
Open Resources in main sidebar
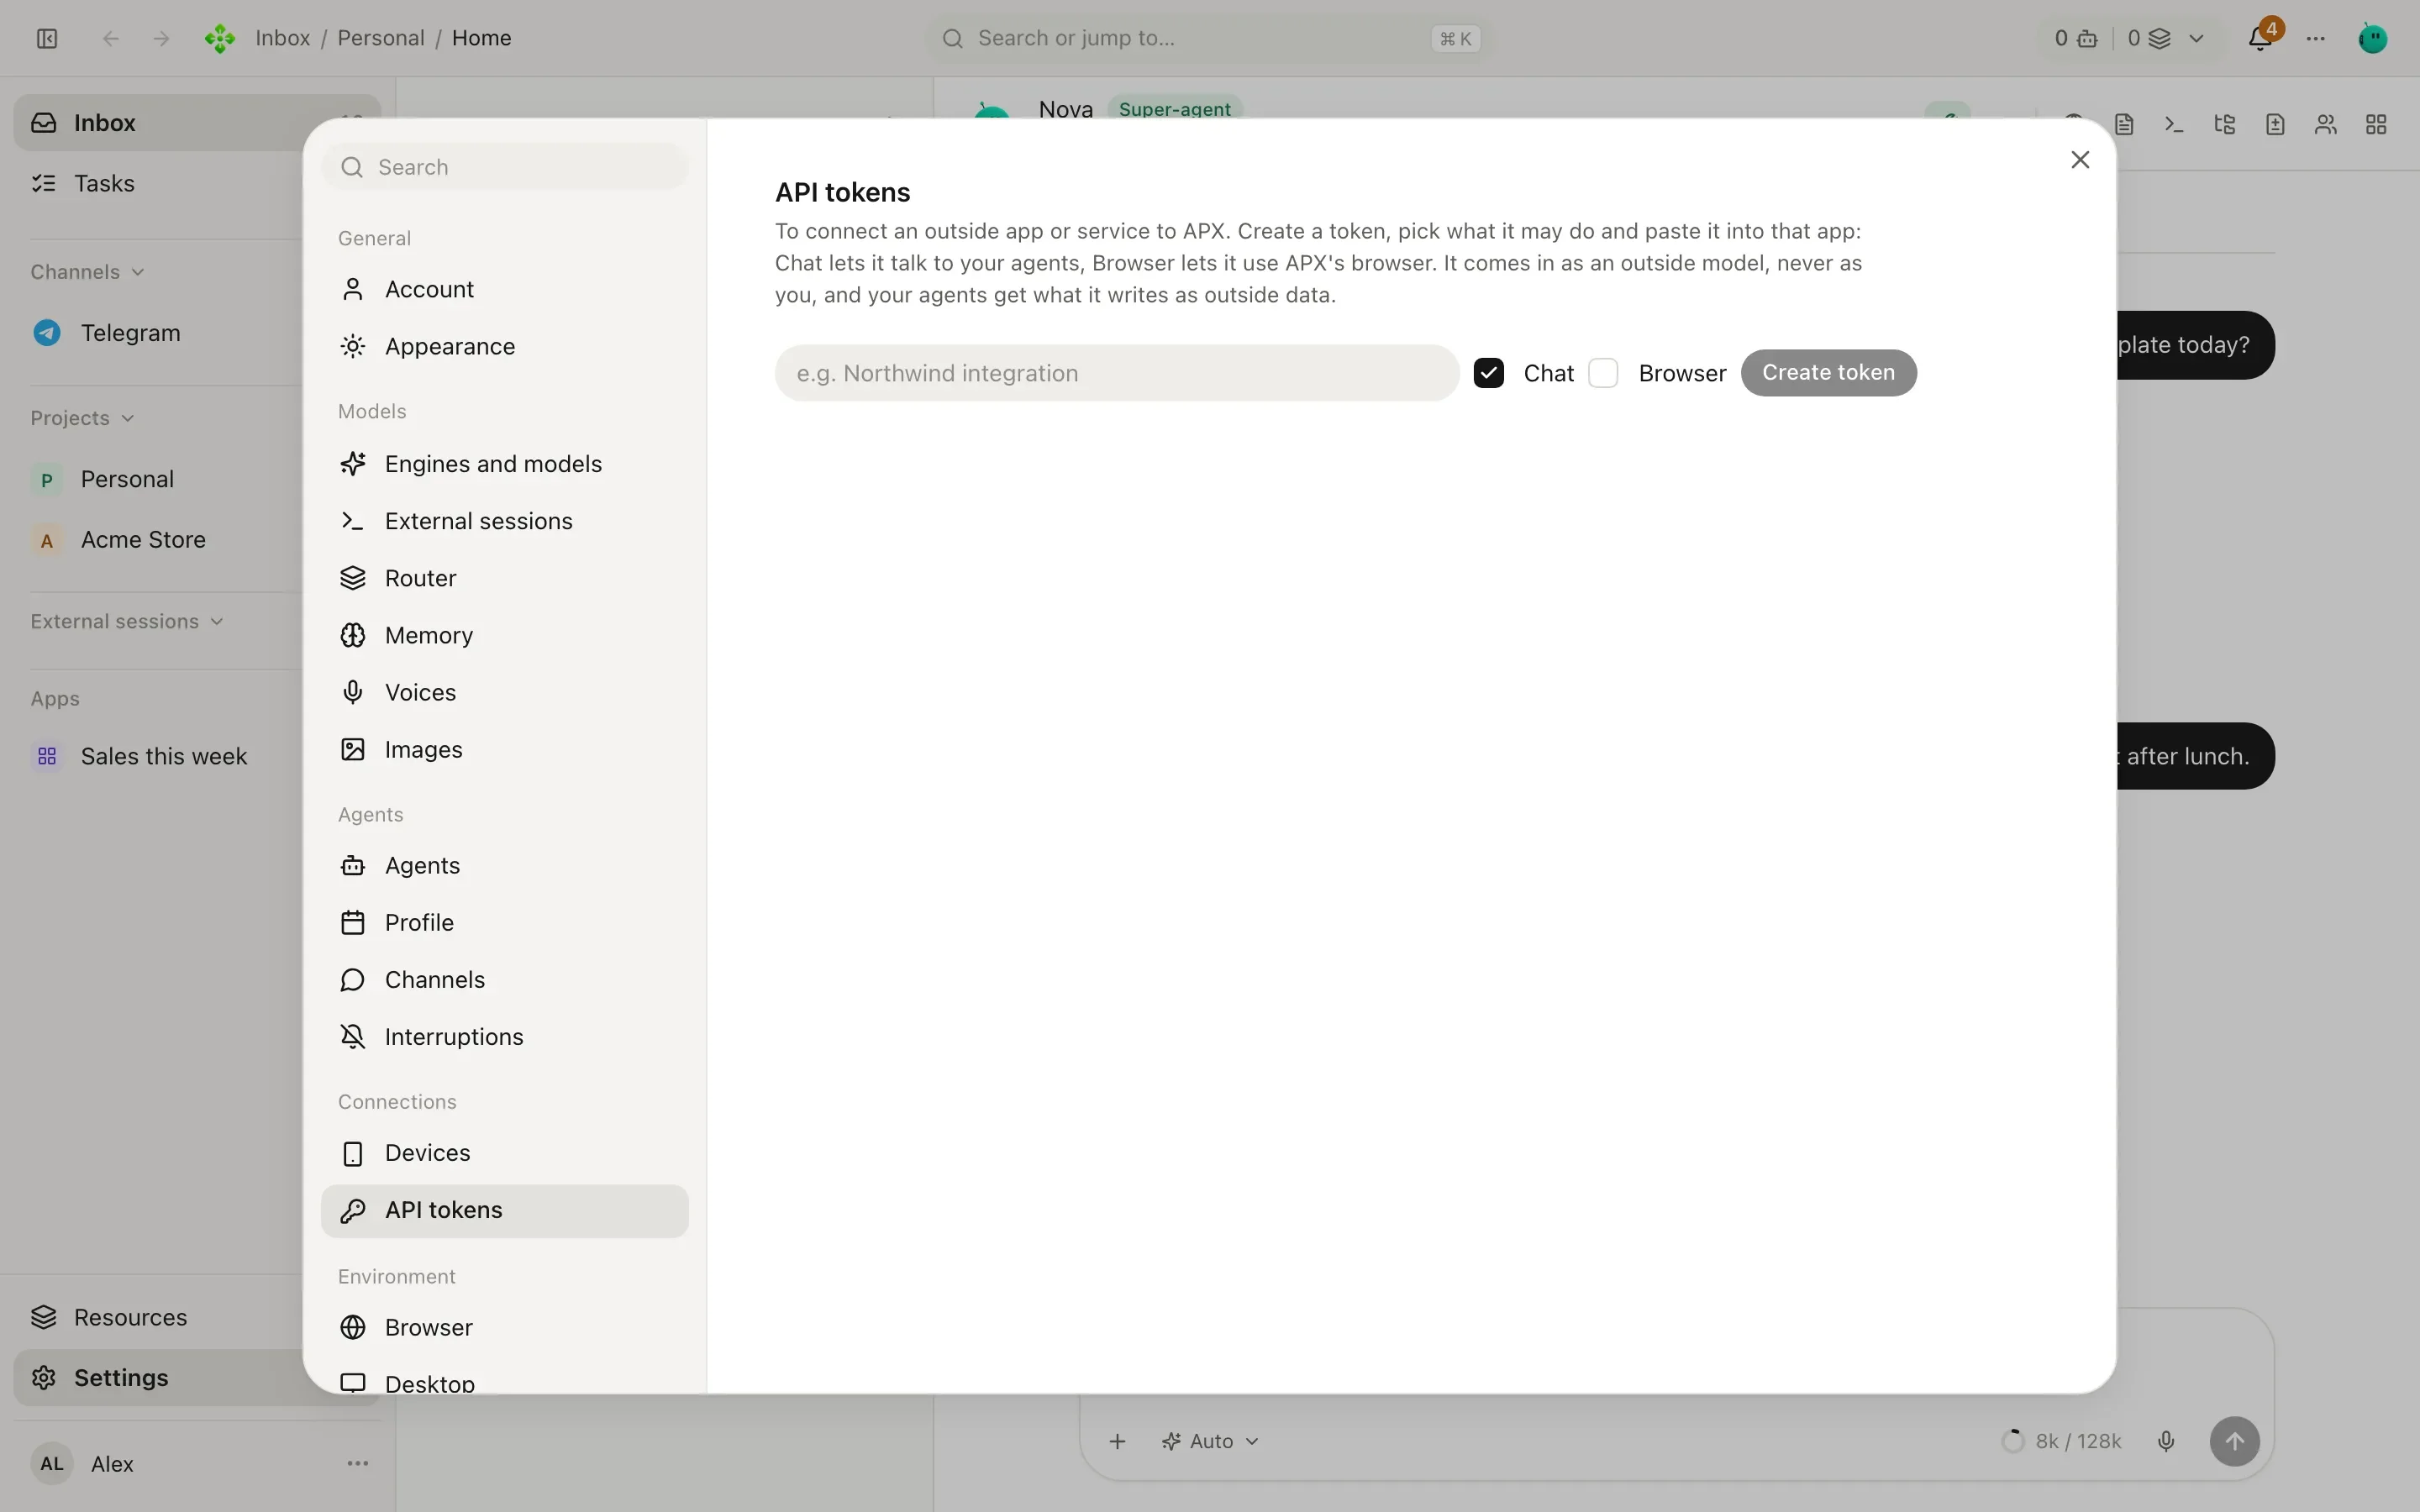pos(158,1317)
